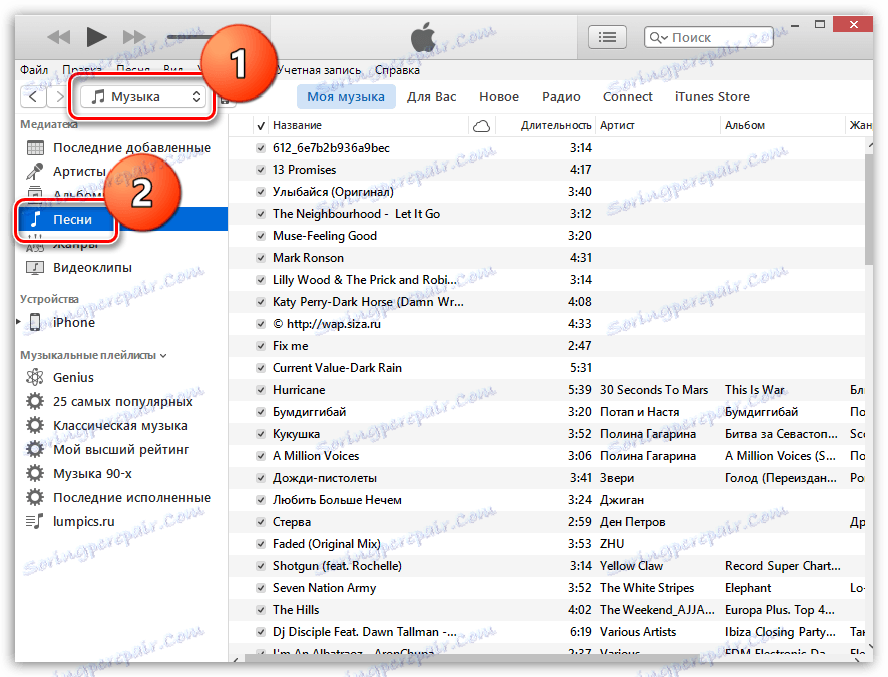Image resolution: width=888 pixels, height=677 pixels.
Task: Switch to the Connect tab
Action: click(627, 97)
